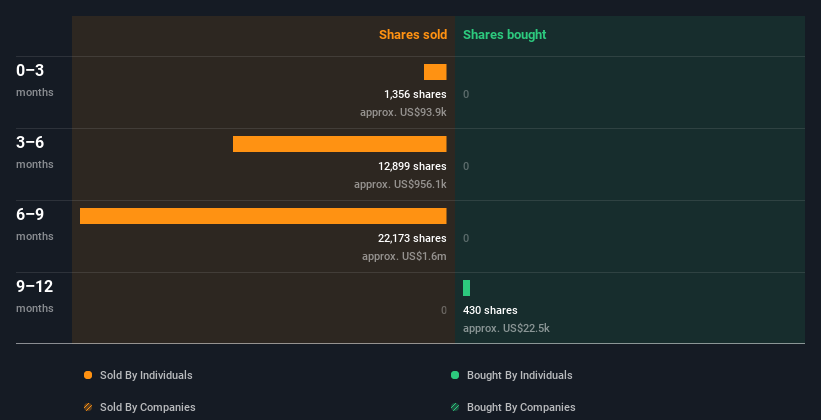Viewport: 821px width, 420px height.
Task: Select the Sold By Individuals legend label
Action: point(146,375)
